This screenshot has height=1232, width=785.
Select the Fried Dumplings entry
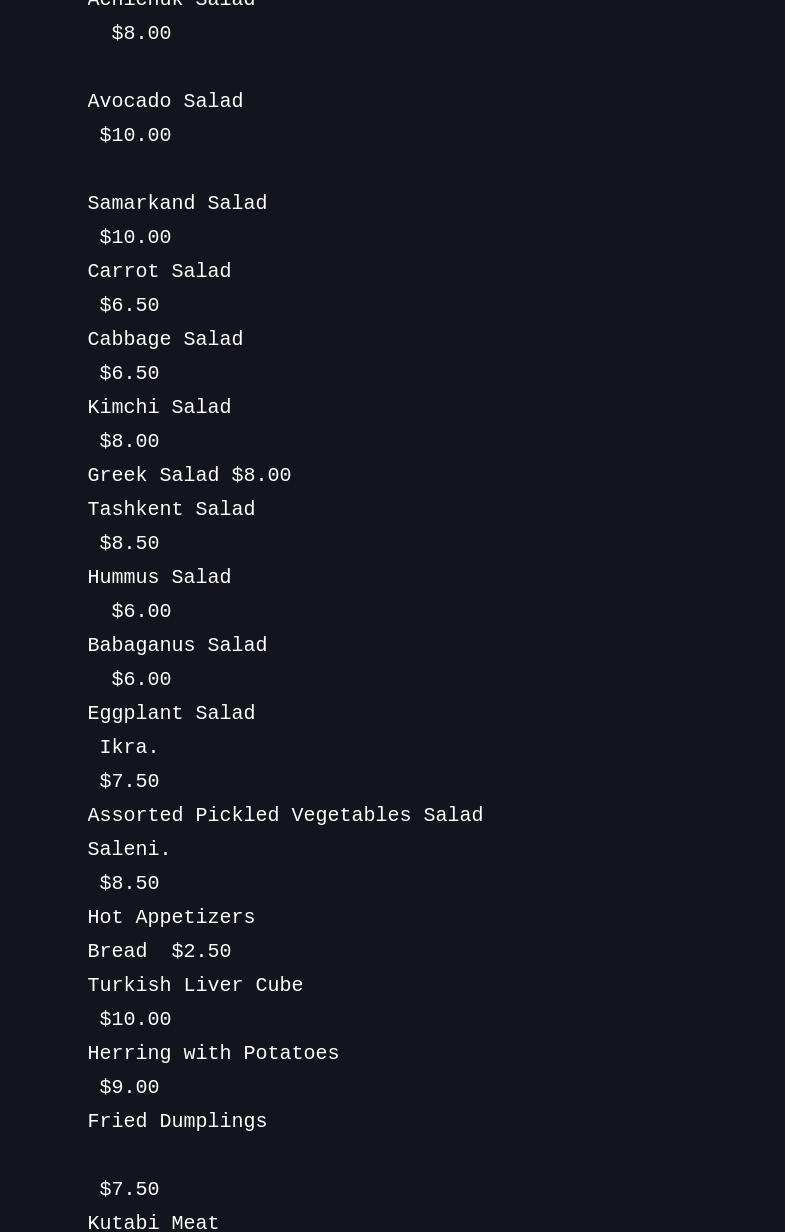tap(177, 1121)
